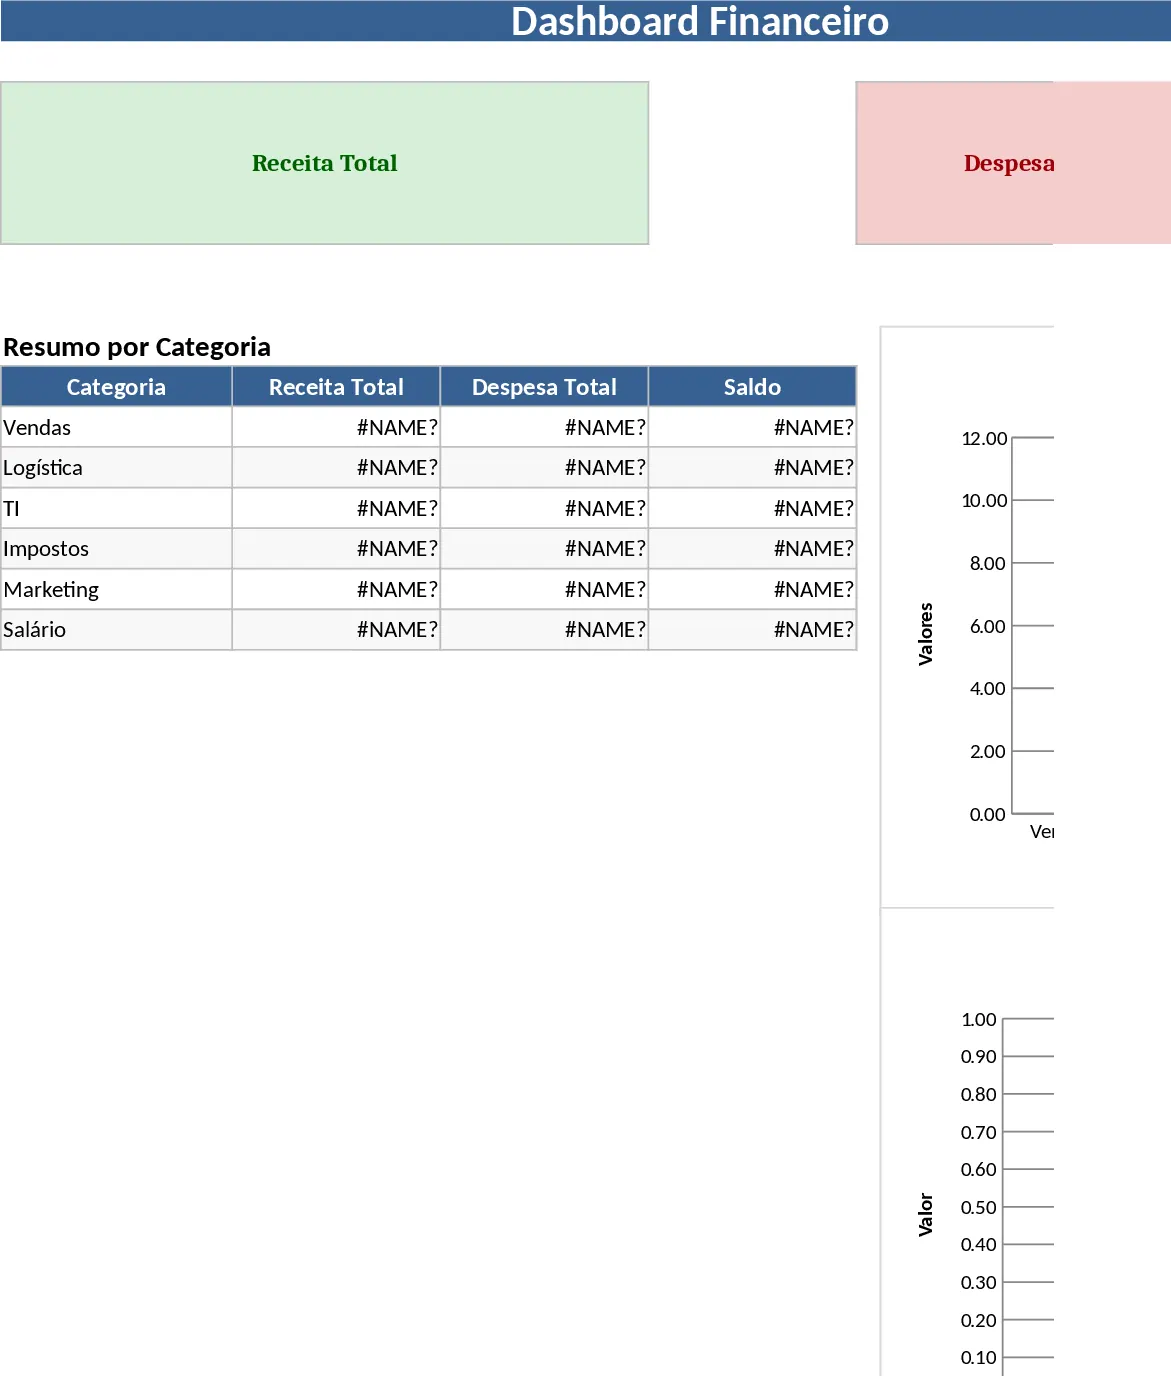The image size is (1171, 1376).
Task: Select Salário Despesa Total #NAME? cell
Action: tap(544, 630)
